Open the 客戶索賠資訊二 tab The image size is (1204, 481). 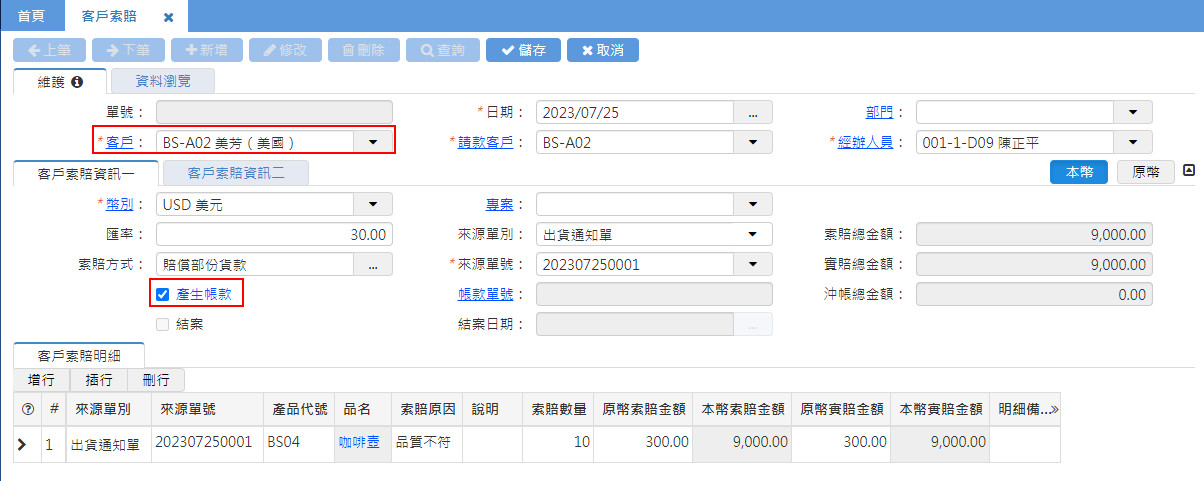pos(236,173)
